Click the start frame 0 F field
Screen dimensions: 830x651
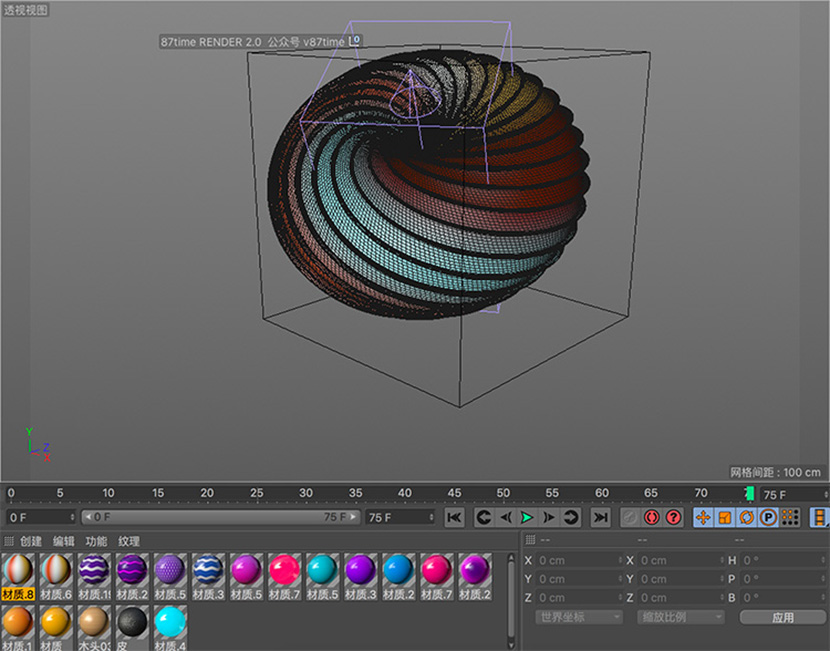(x=41, y=517)
